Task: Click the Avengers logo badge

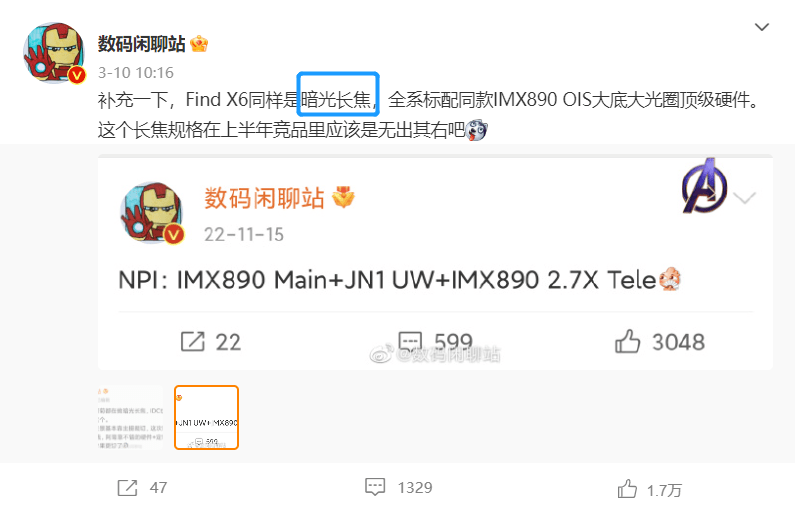Action: [x=704, y=186]
